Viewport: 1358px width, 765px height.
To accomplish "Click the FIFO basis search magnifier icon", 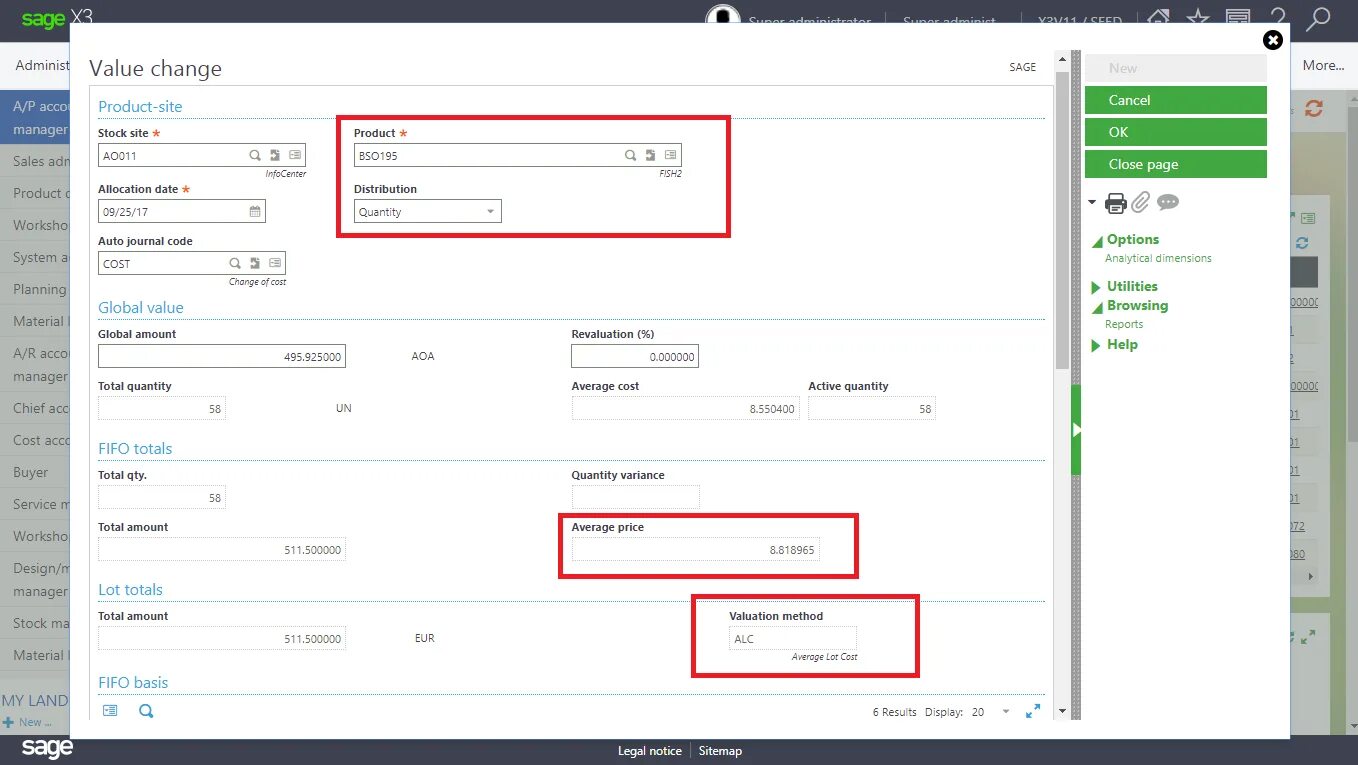I will [x=146, y=711].
